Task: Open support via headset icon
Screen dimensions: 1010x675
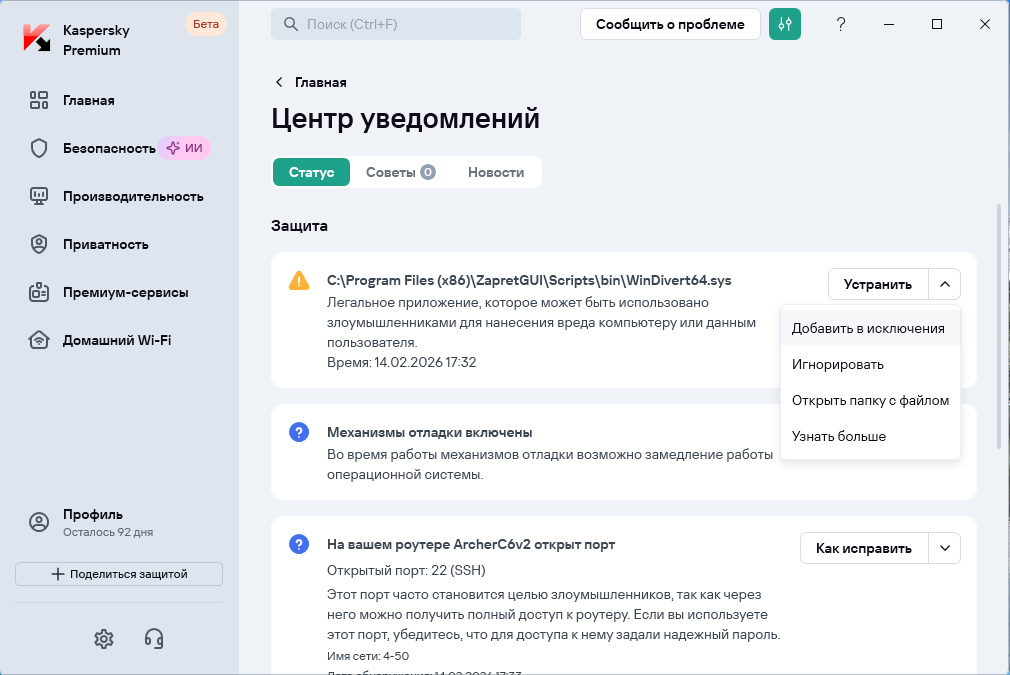Action: click(x=155, y=639)
